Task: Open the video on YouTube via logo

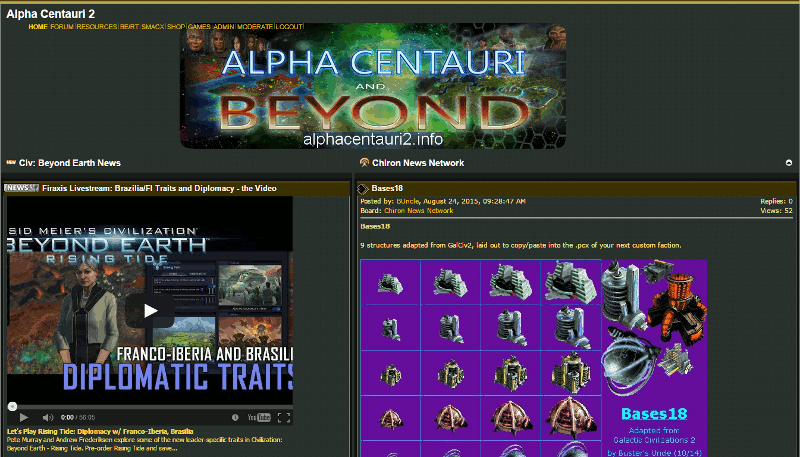Action: click(258, 417)
